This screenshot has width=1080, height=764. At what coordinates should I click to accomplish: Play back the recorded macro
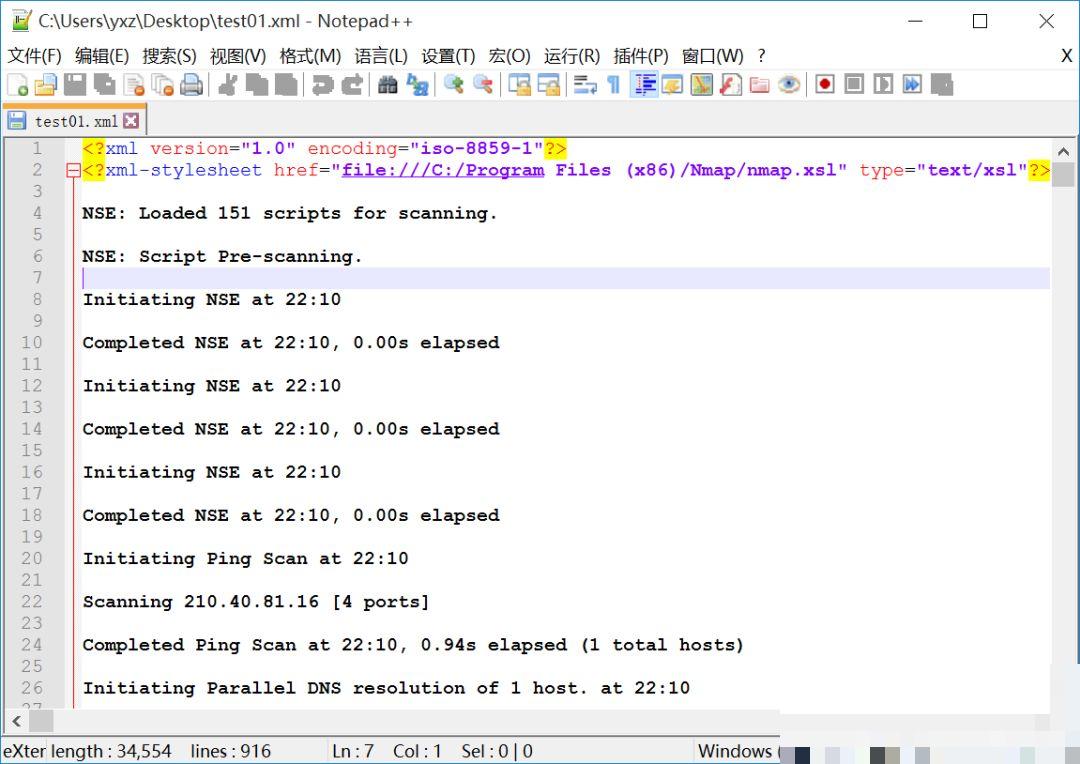pyautogui.click(x=883, y=85)
